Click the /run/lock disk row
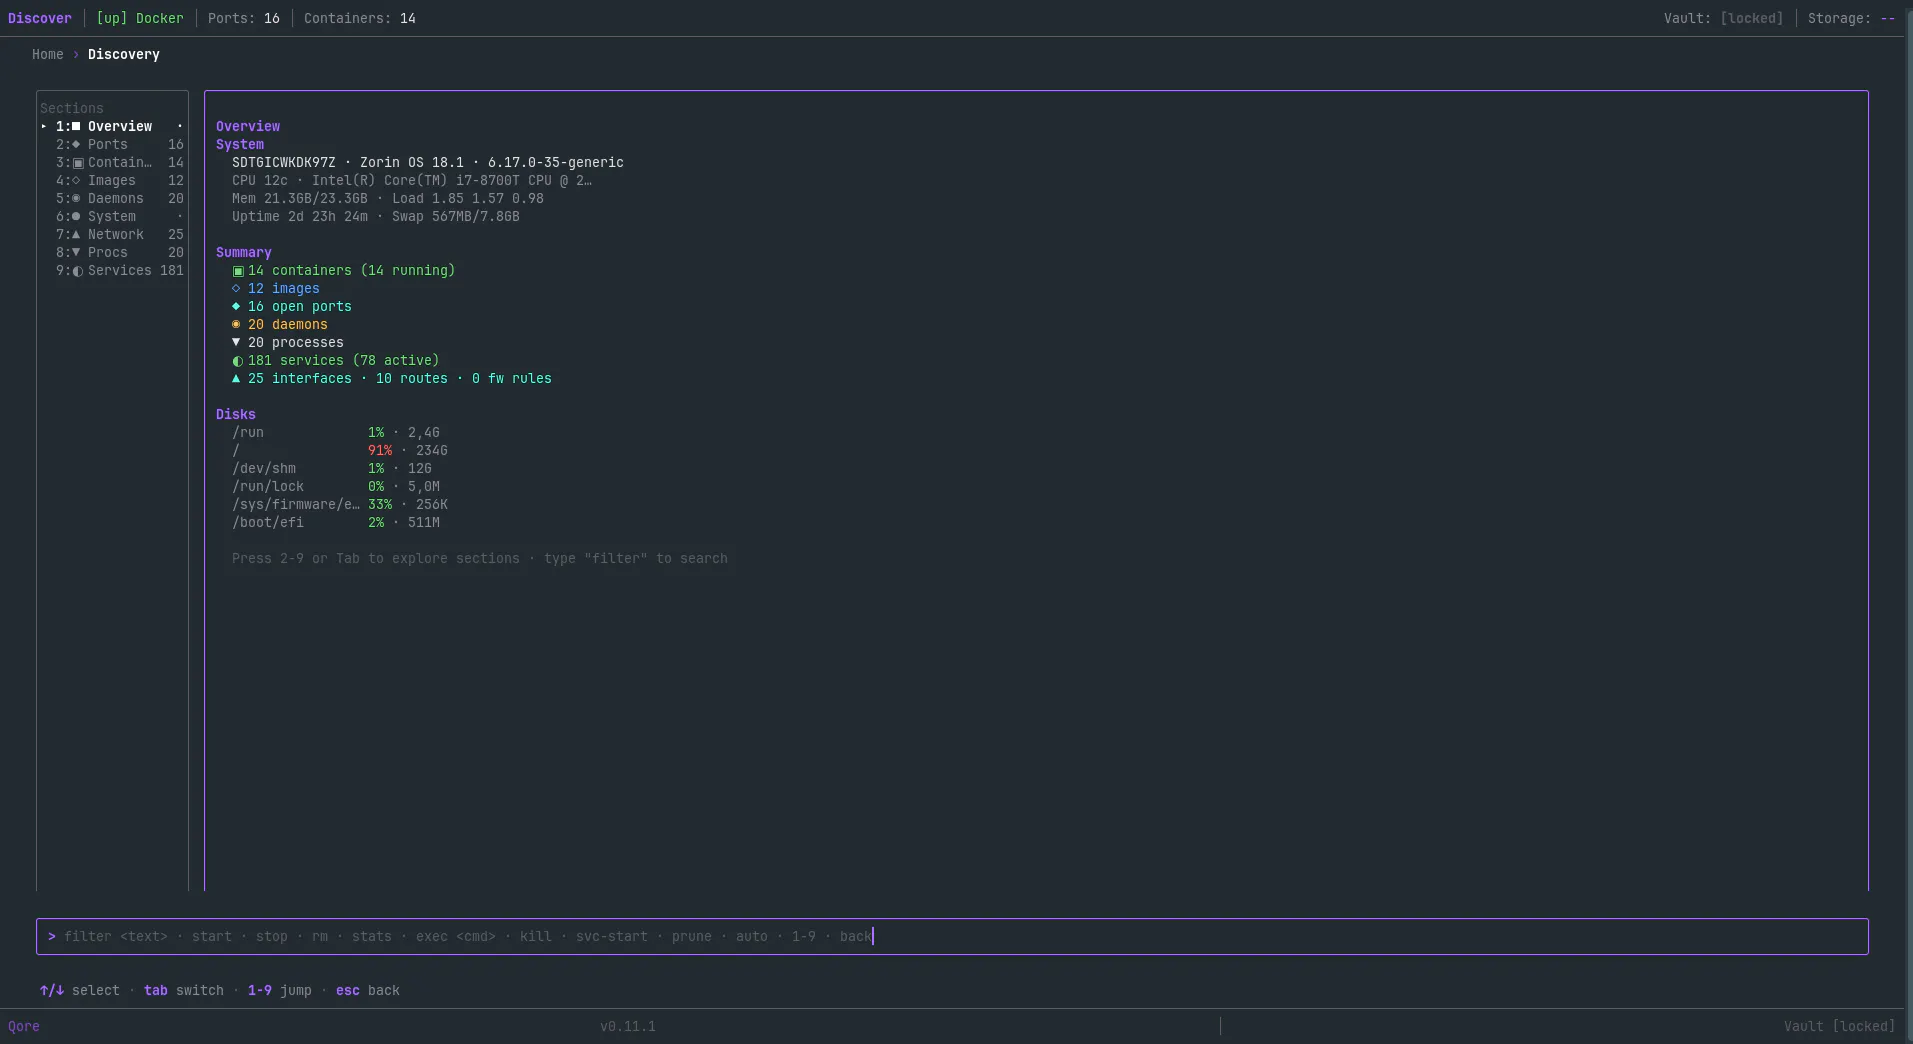Image resolution: width=1913 pixels, height=1044 pixels. [x=336, y=486]
